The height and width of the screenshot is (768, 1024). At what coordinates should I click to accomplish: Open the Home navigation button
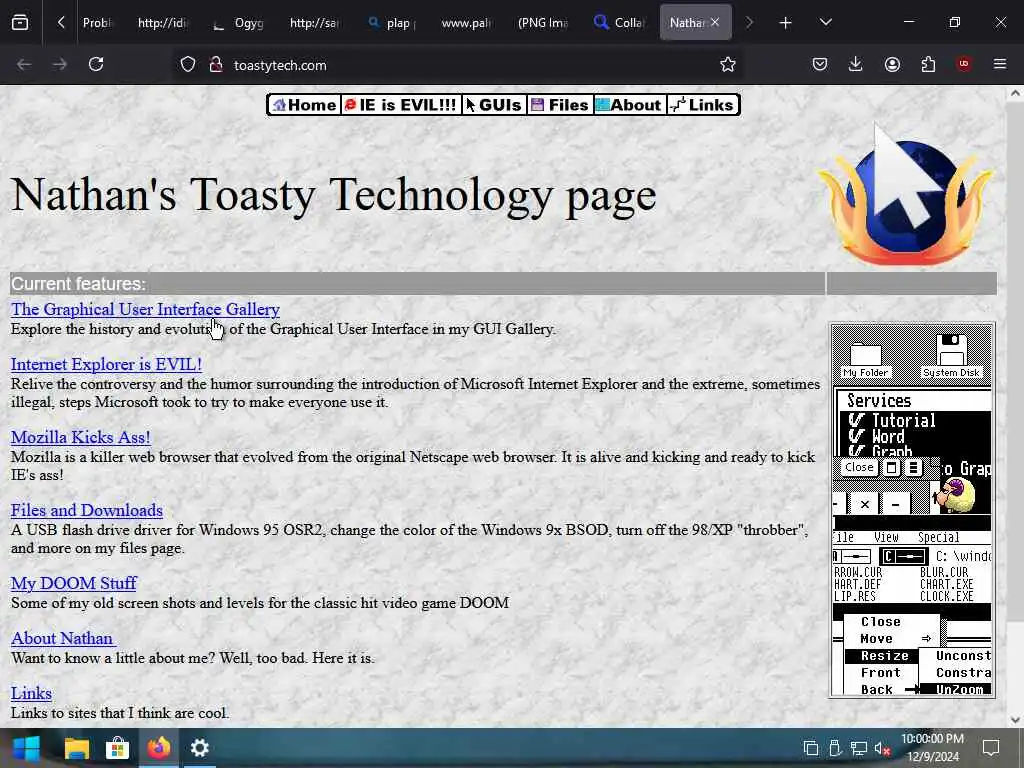304,105
